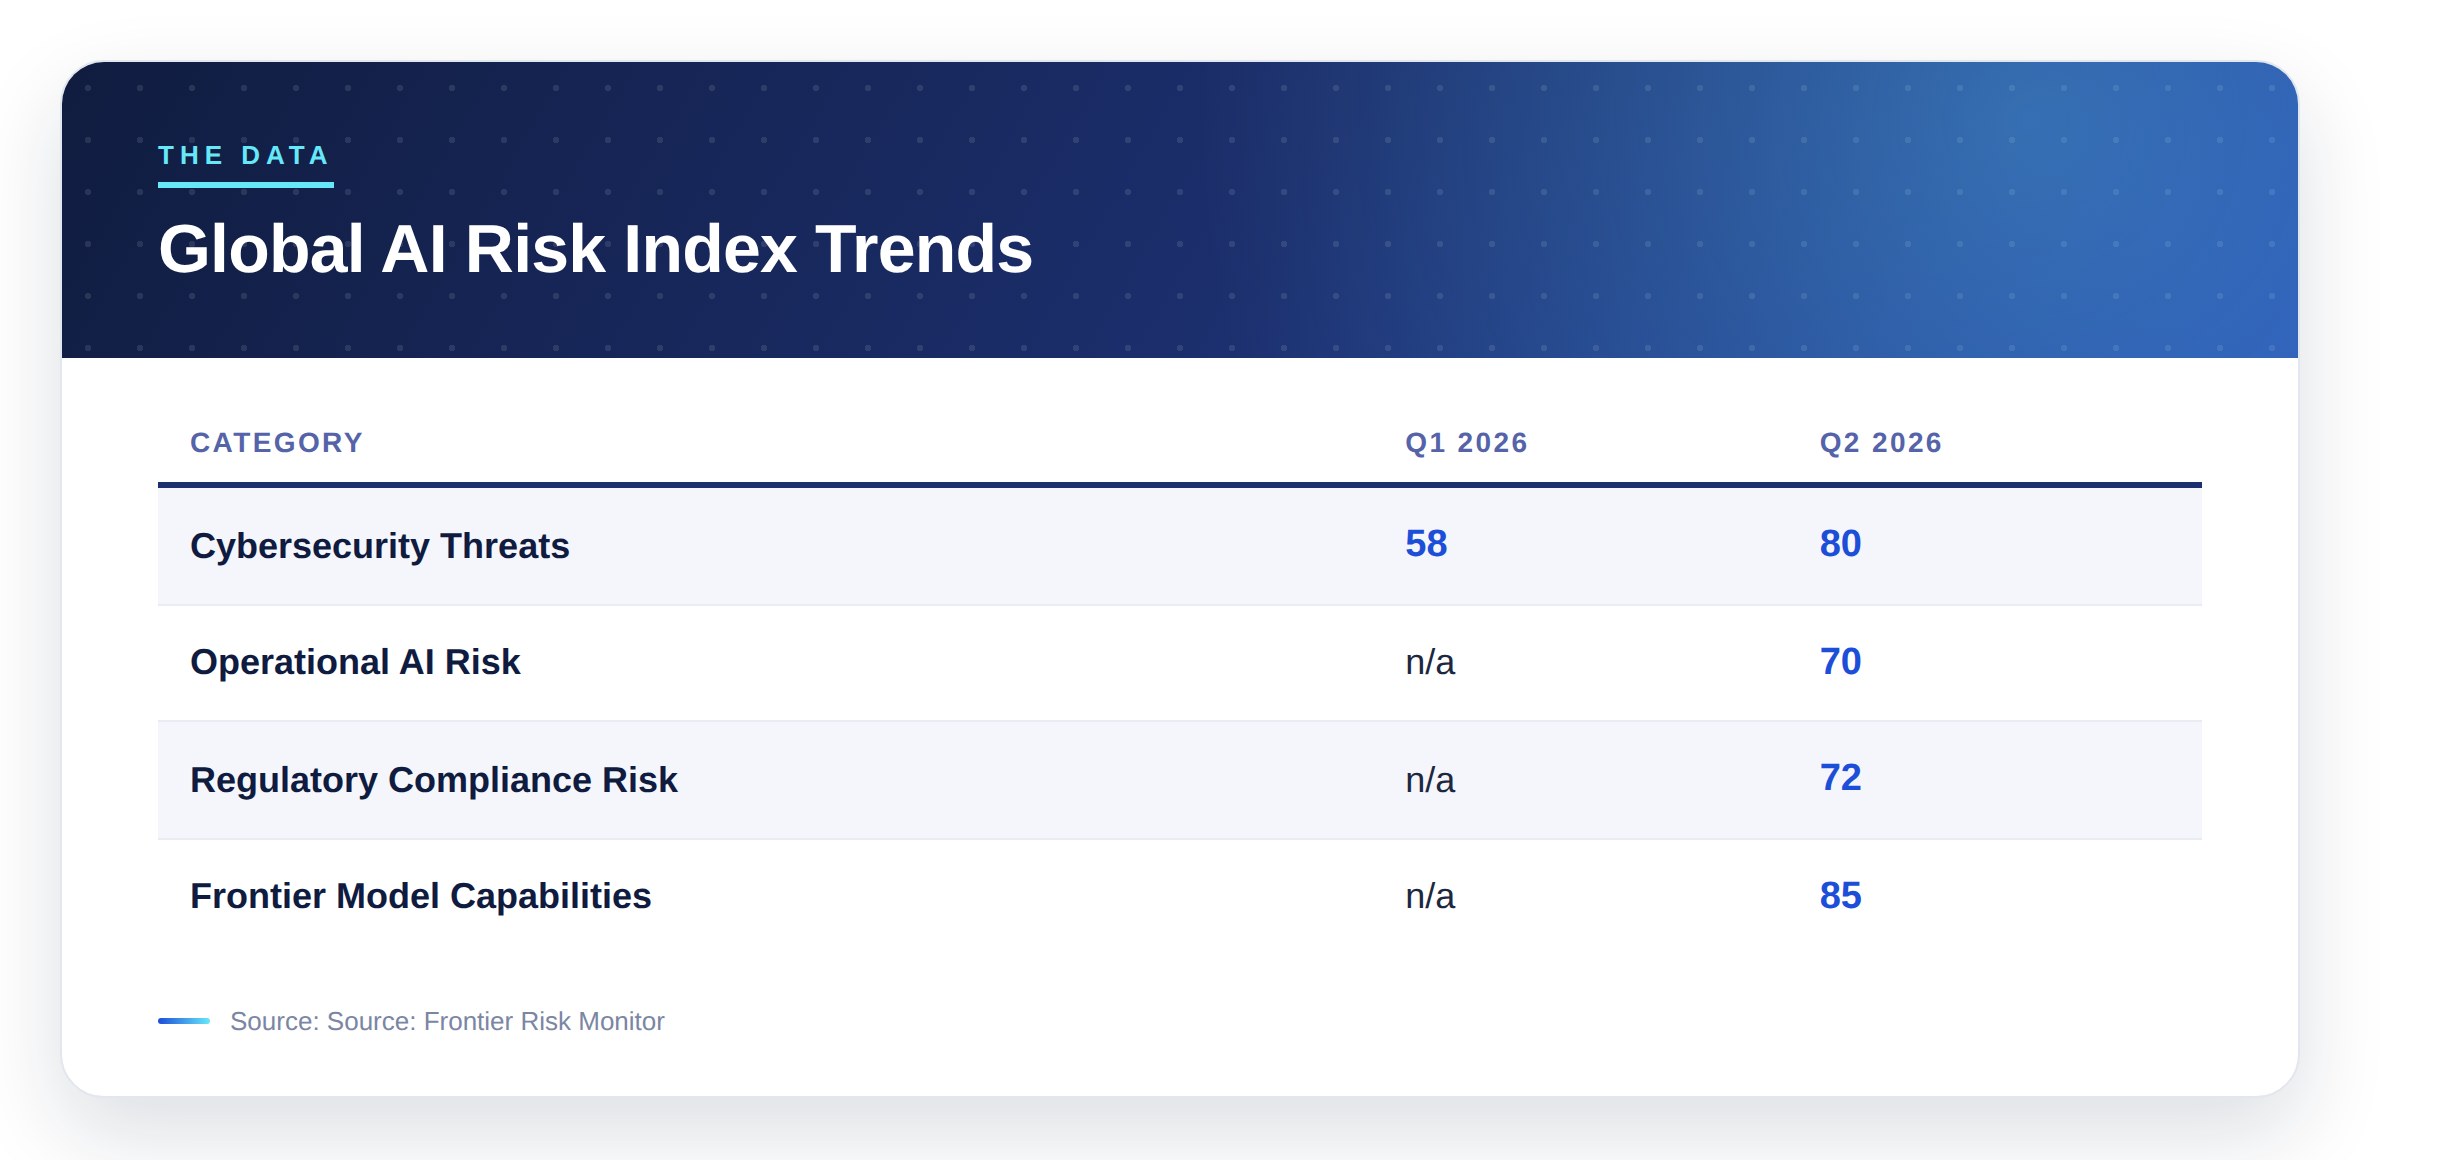Select the Regulatory Compliance Risk row label

(x=434, y=780)
